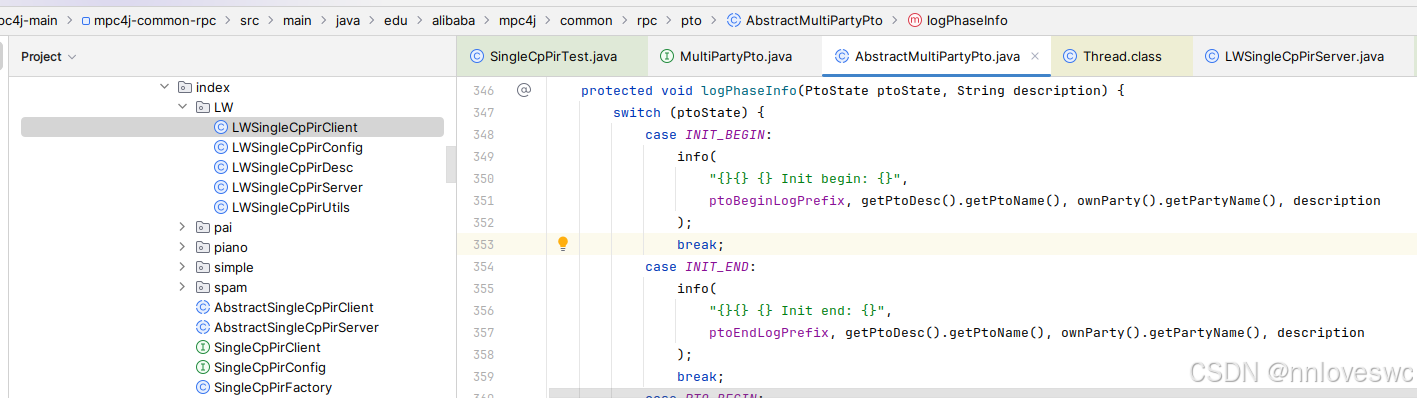Viewport: 1417px width, 398px height.
Task: Click rpc in the breadcrumb path
Action: point(647,20)
